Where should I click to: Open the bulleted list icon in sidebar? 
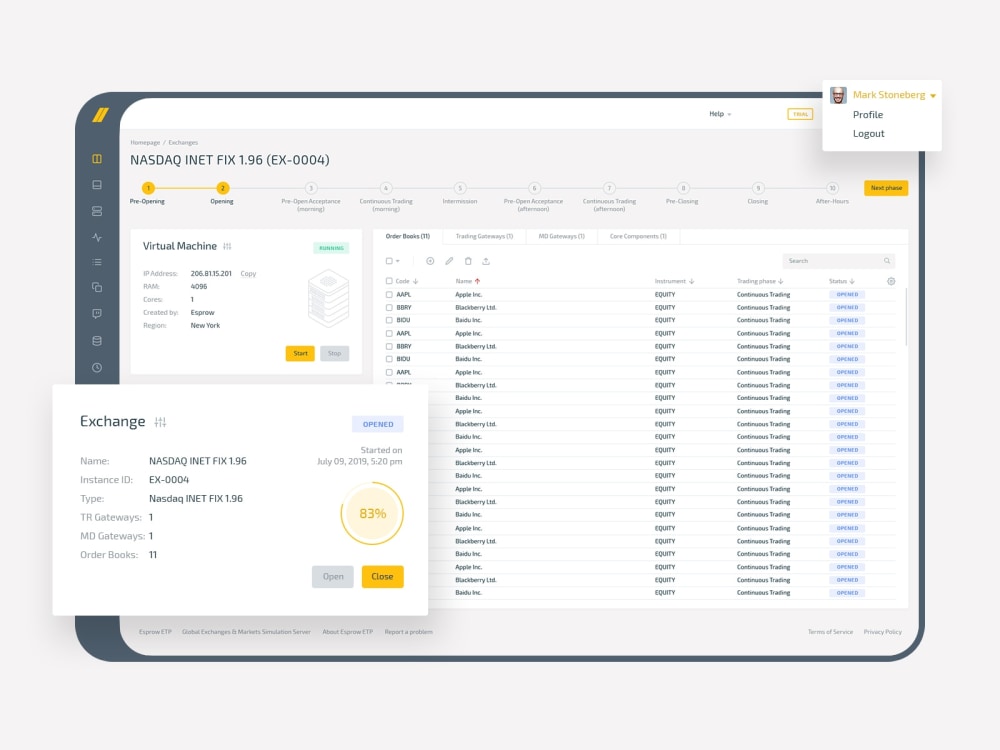[97, 262]
